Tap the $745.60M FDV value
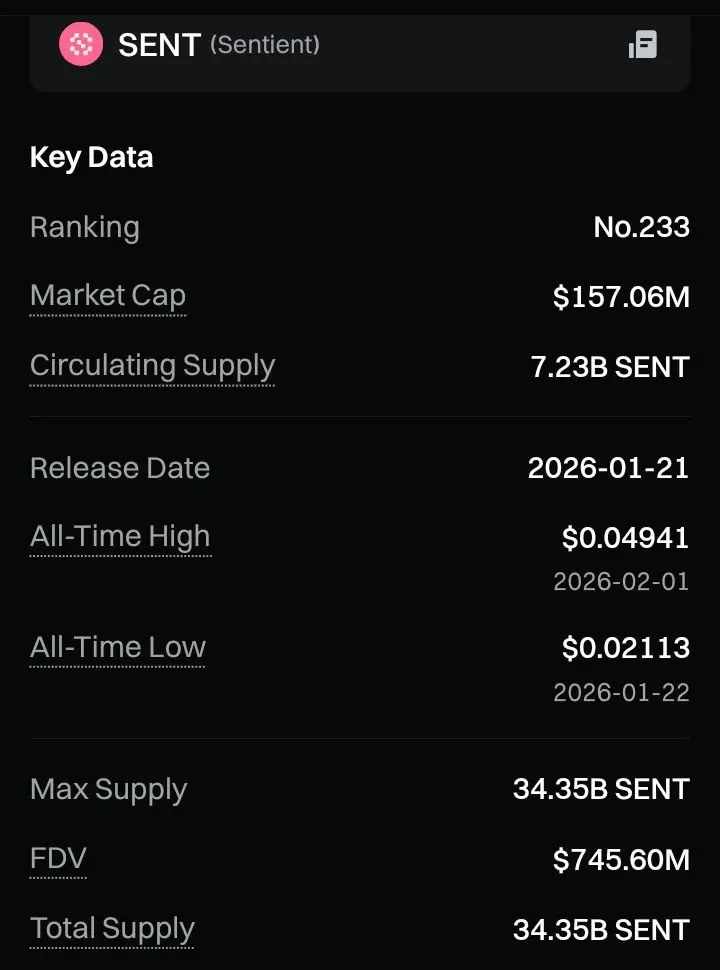 (621, 860)
